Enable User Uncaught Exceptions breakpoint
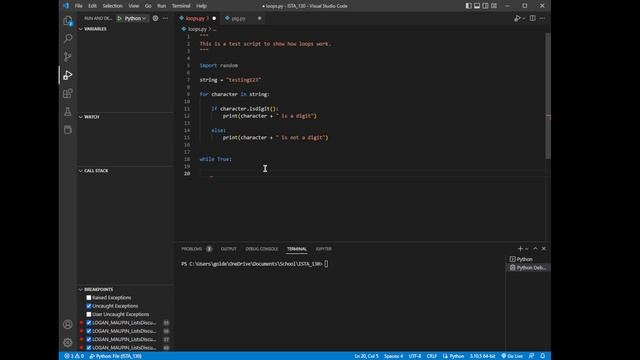This screenshot has height=360, width=640. click(89, 314)
